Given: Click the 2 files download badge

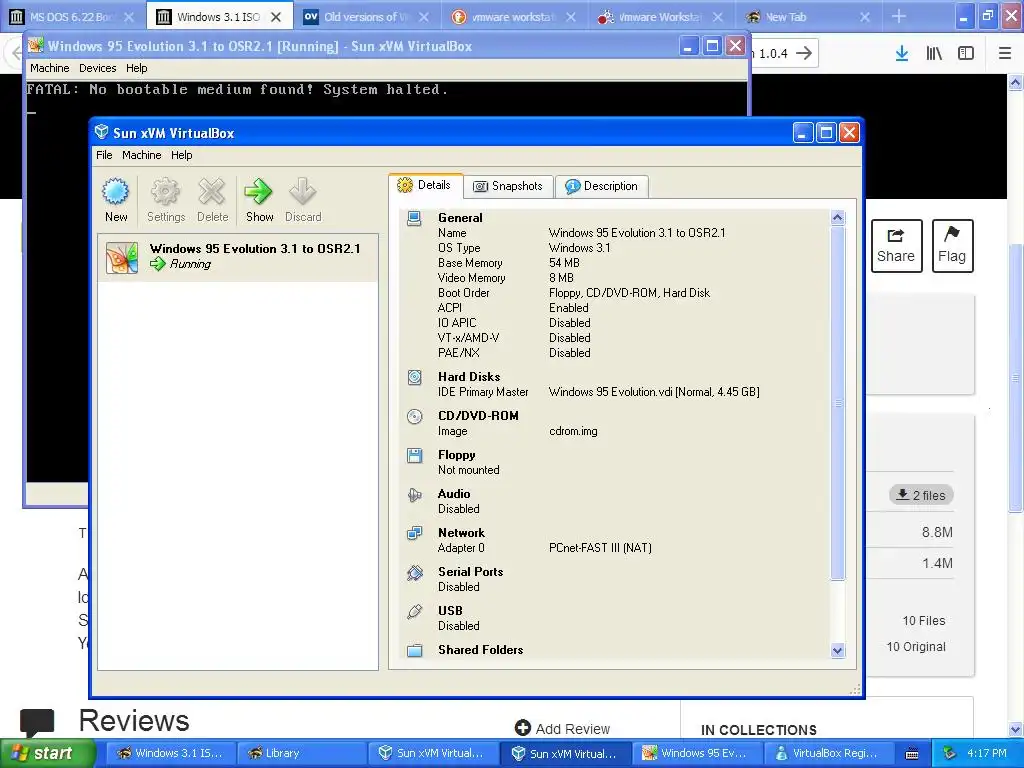Looking at the screenshot, I should click(x=921, y=495).
